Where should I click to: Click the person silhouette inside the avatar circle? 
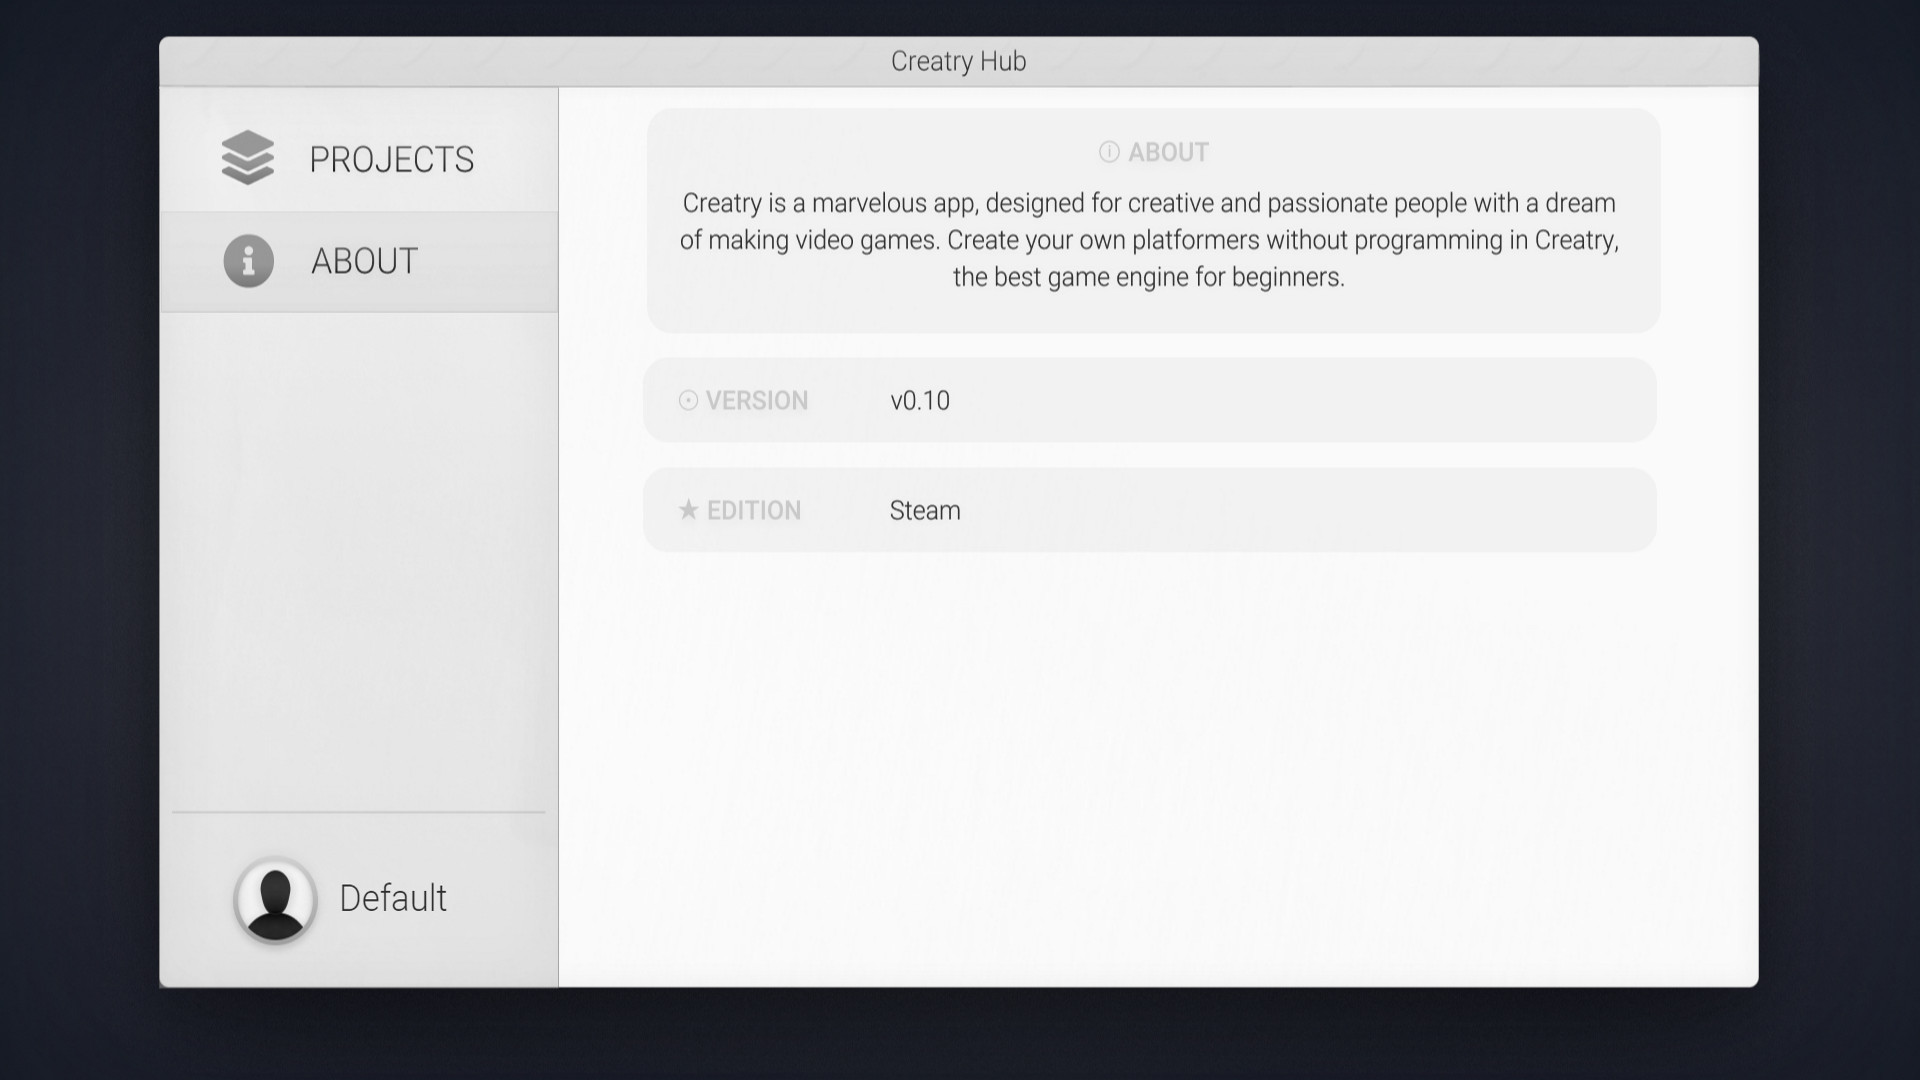pos(276,899)
